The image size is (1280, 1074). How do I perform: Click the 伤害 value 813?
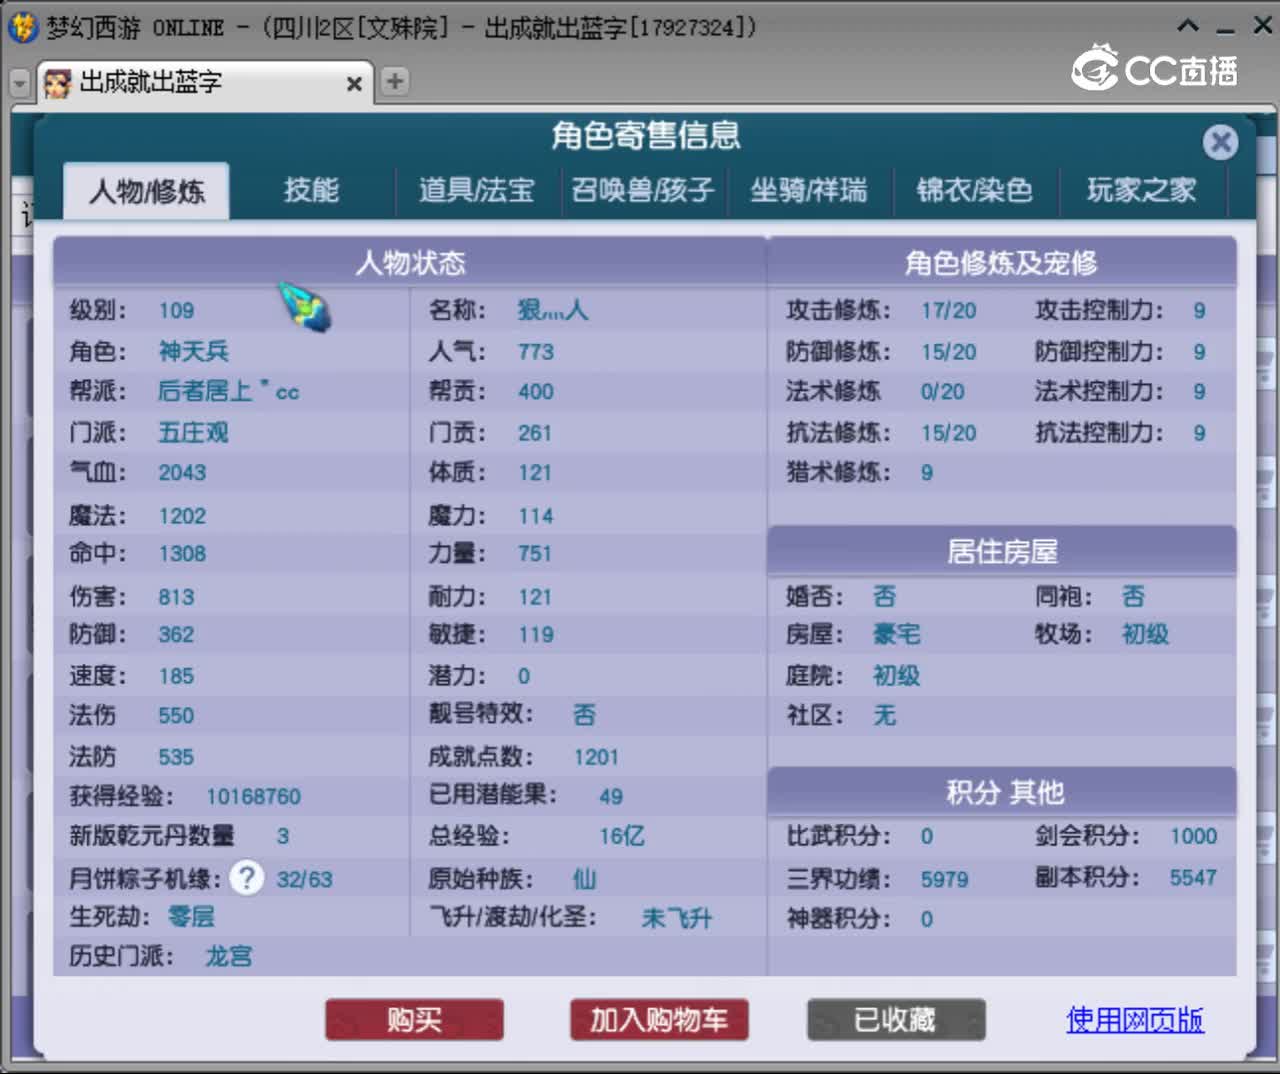click(x=176, y=597)
